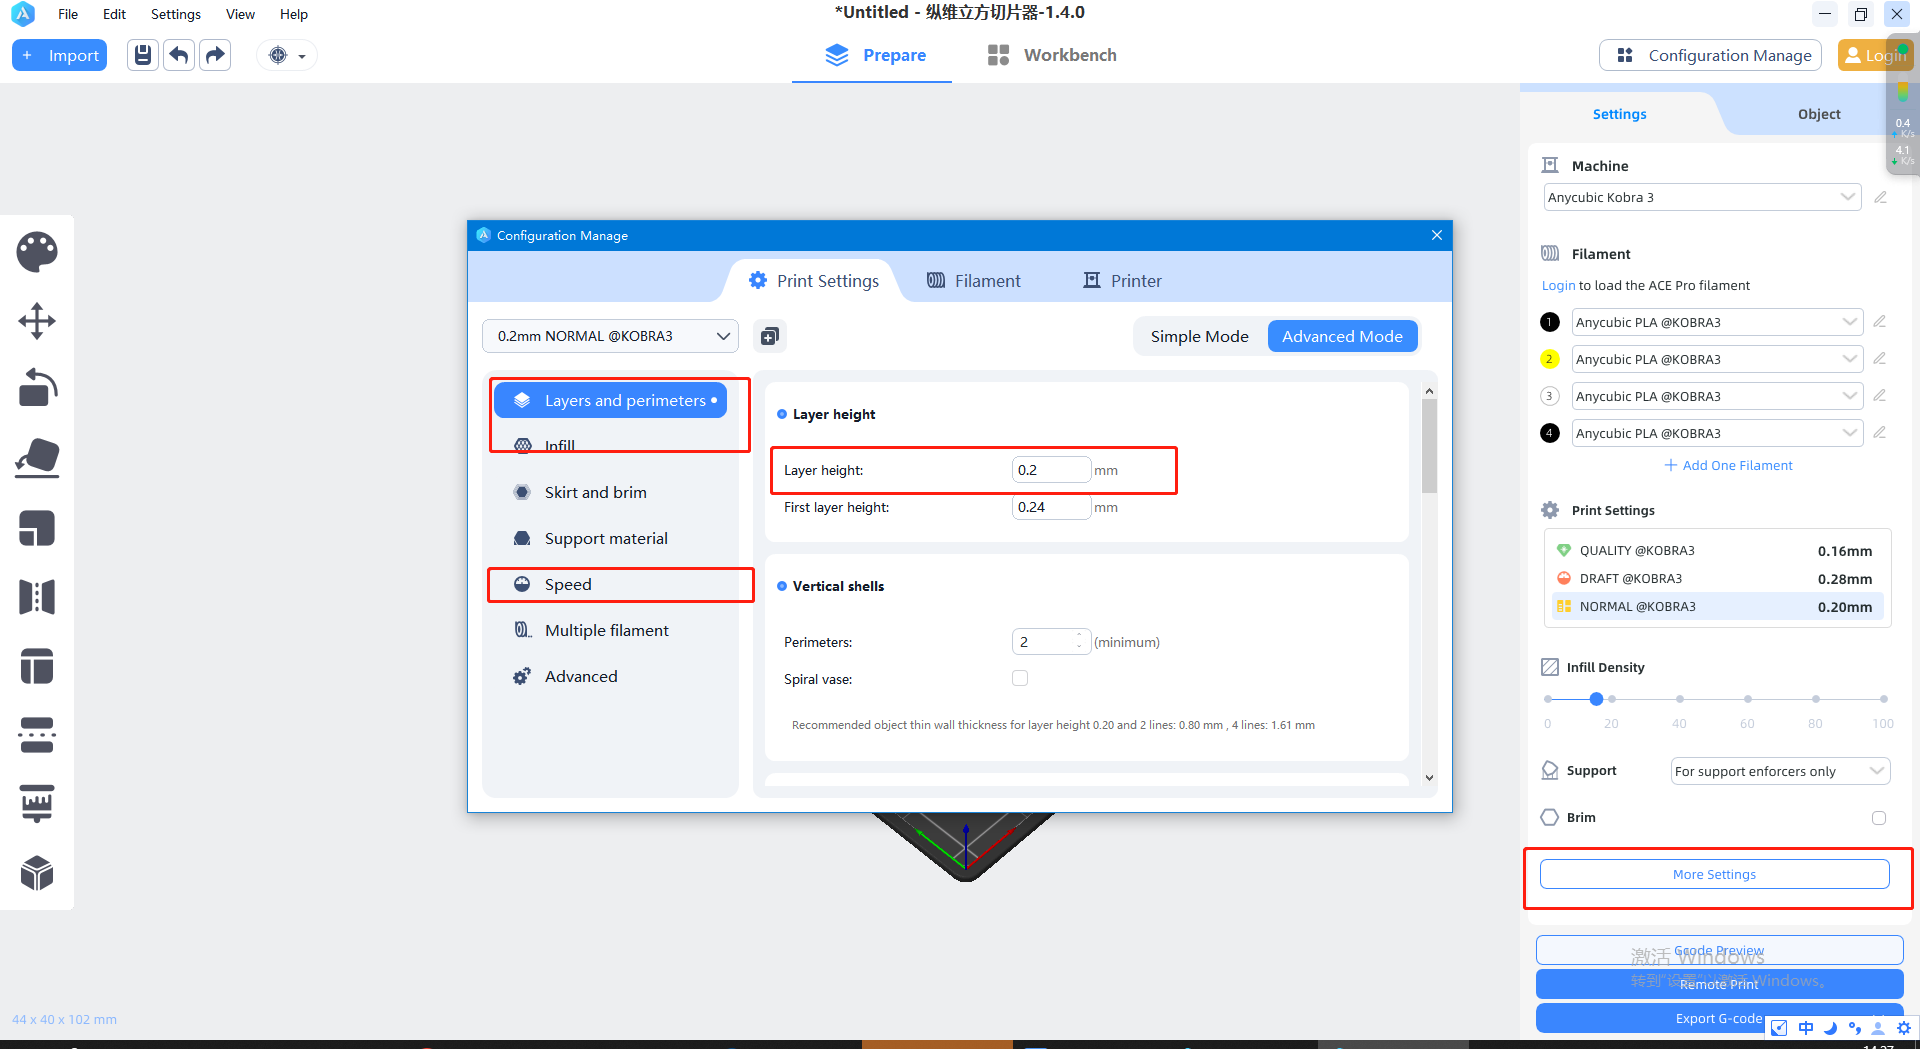Select the measuring ruler tool icon

(x=37, y=804)
